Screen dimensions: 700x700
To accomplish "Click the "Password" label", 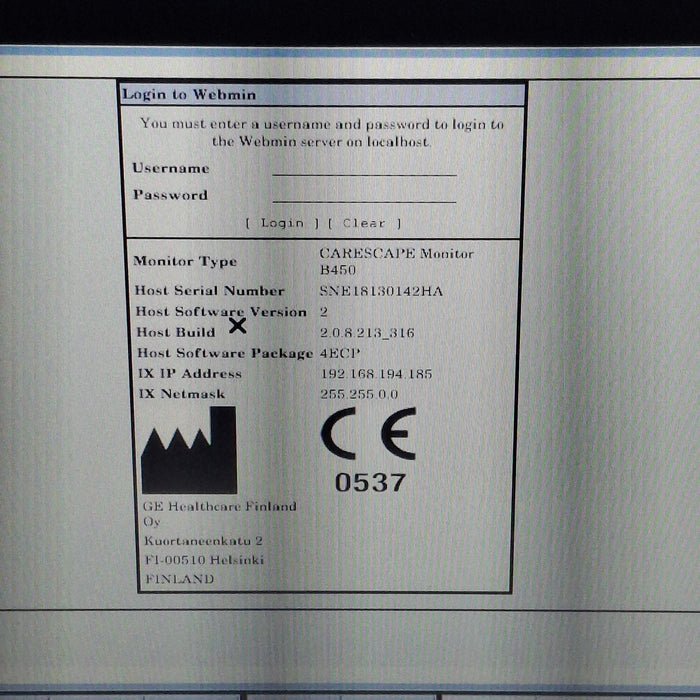I will pyautogui.click(x=171, y=195).
